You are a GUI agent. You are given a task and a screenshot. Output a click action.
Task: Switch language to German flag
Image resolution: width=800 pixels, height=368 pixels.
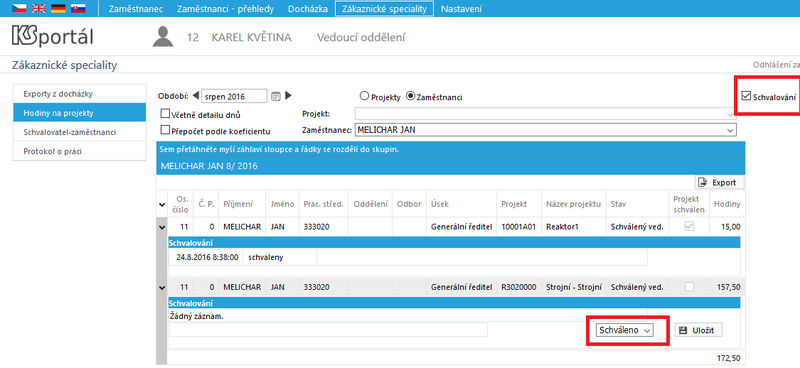[58, 9]
